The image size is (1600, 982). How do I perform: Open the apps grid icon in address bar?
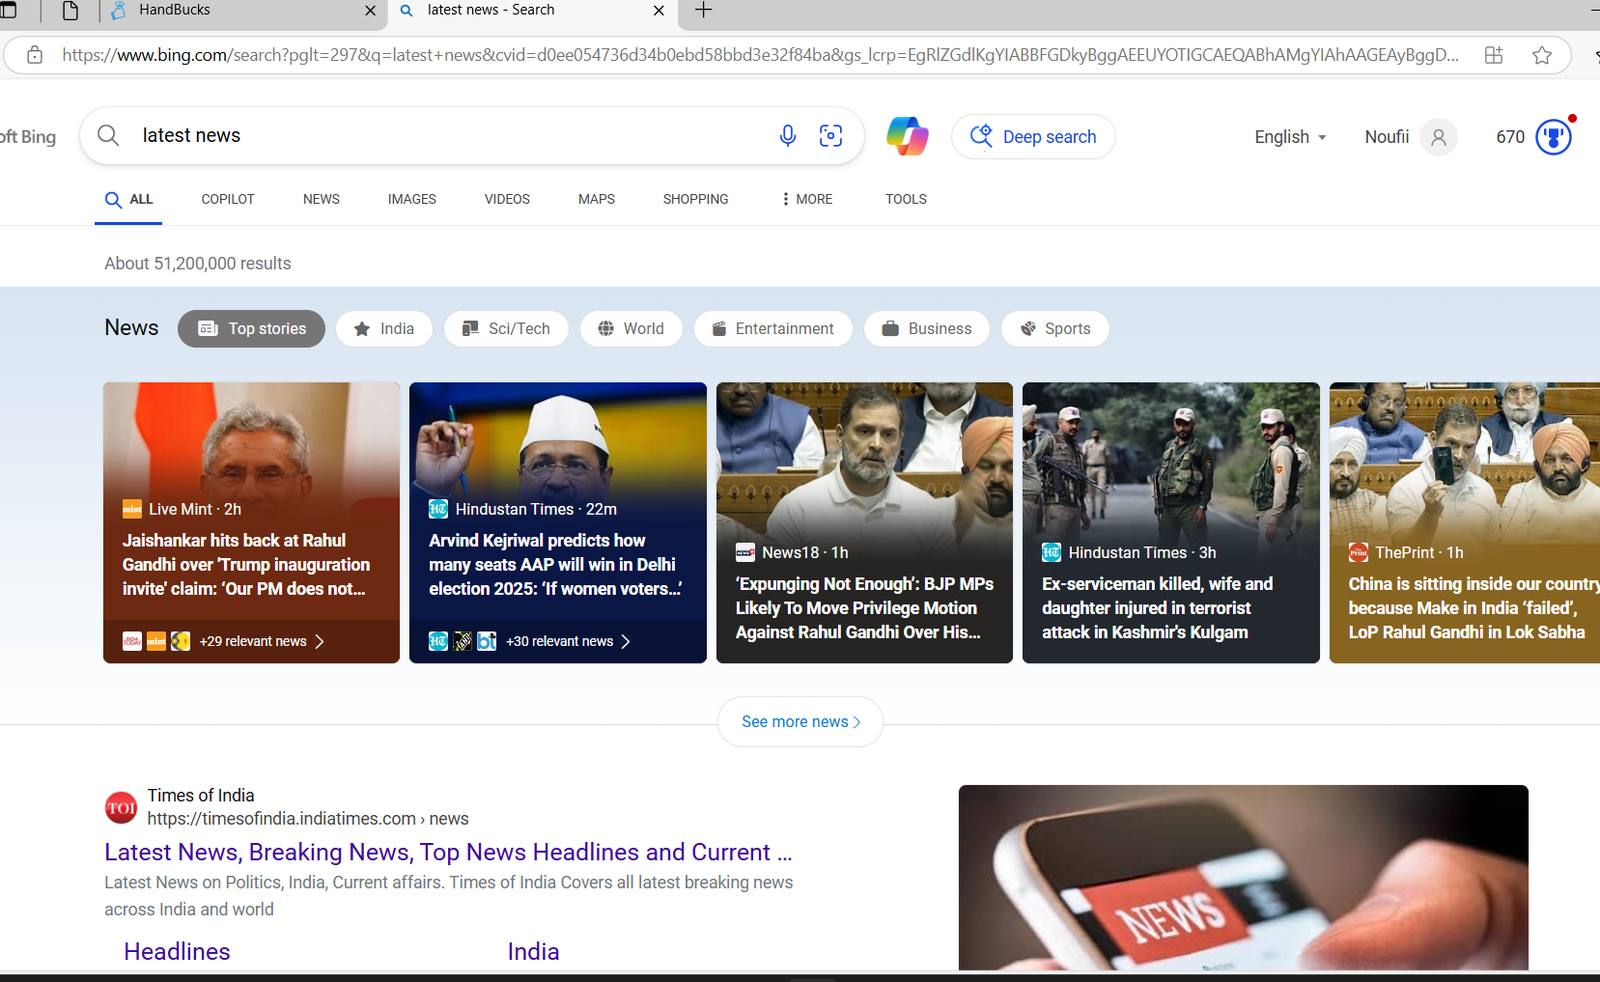1494,55
